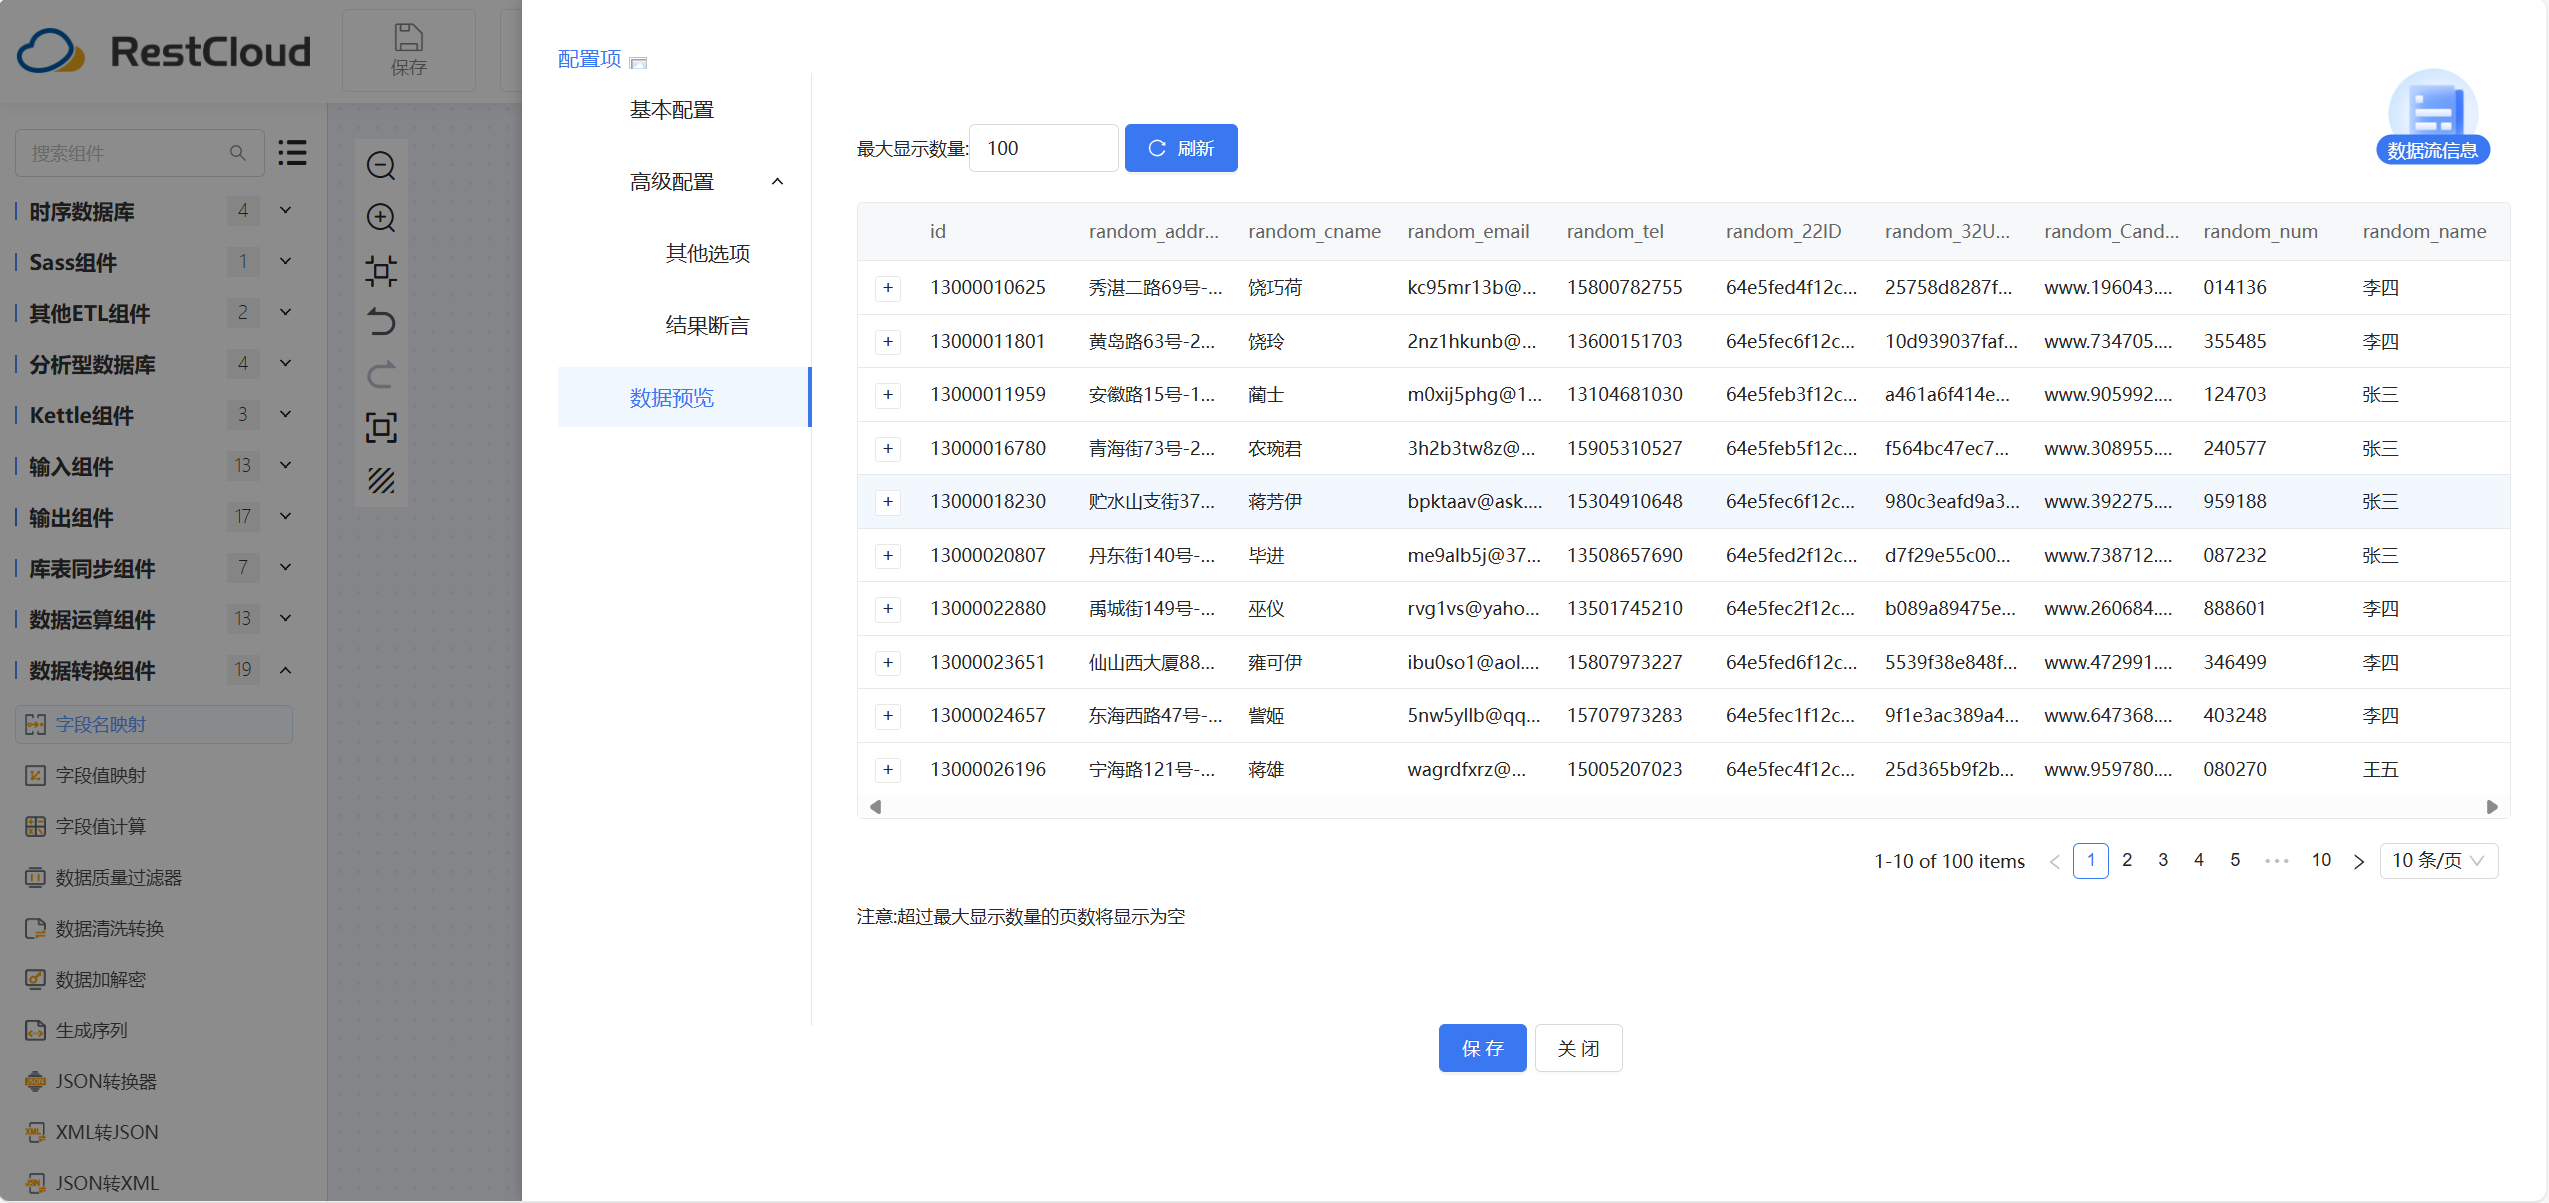Image resolution: width=2549 pixels, height=1203 pixels.
Task: Expand the 输入组件 group
Action: coord(285,465)
